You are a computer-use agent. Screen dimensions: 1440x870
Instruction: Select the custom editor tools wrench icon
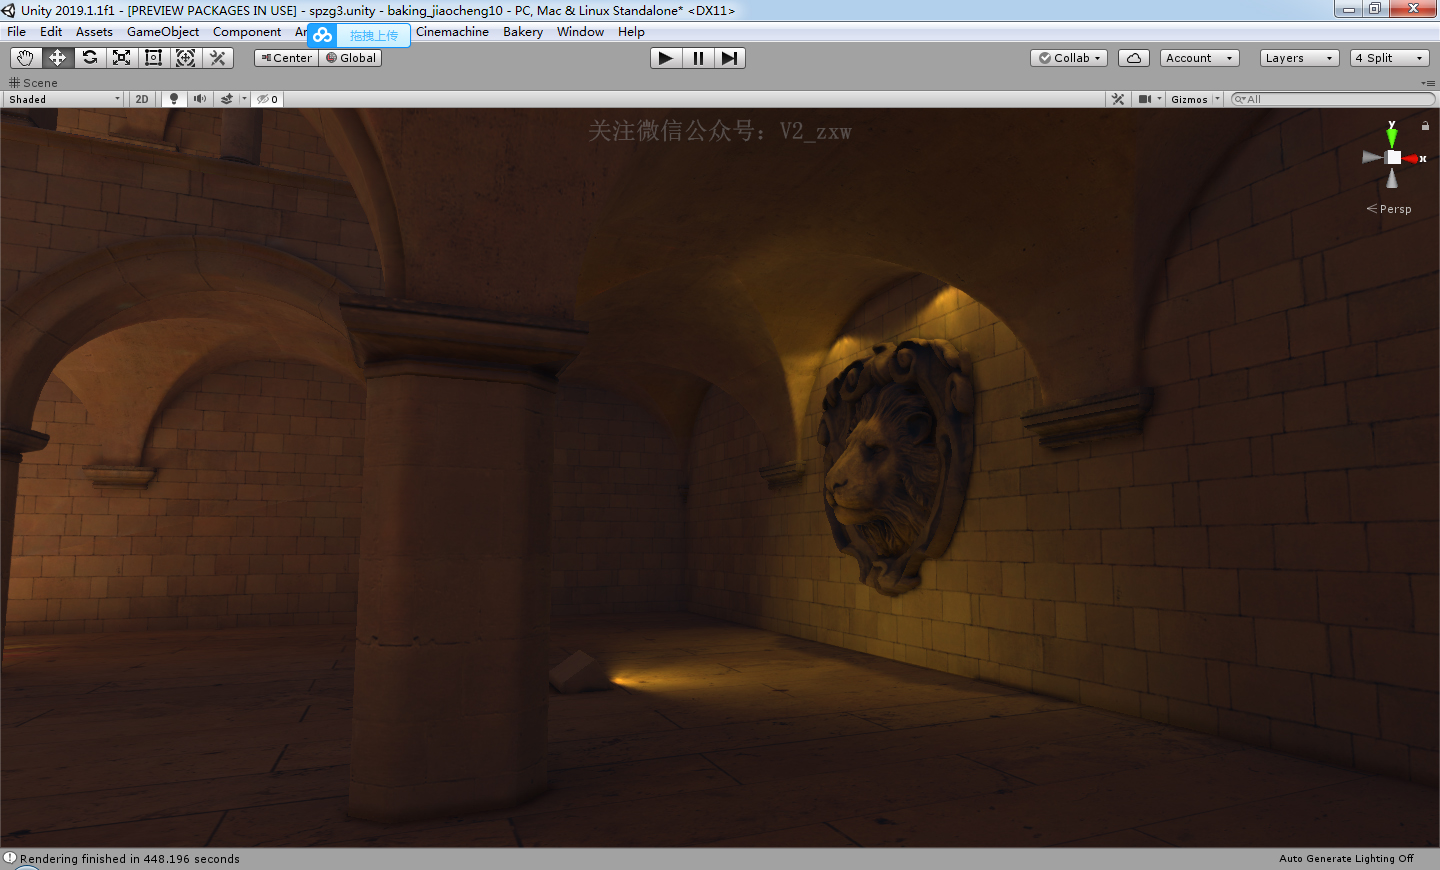[217, 58]
